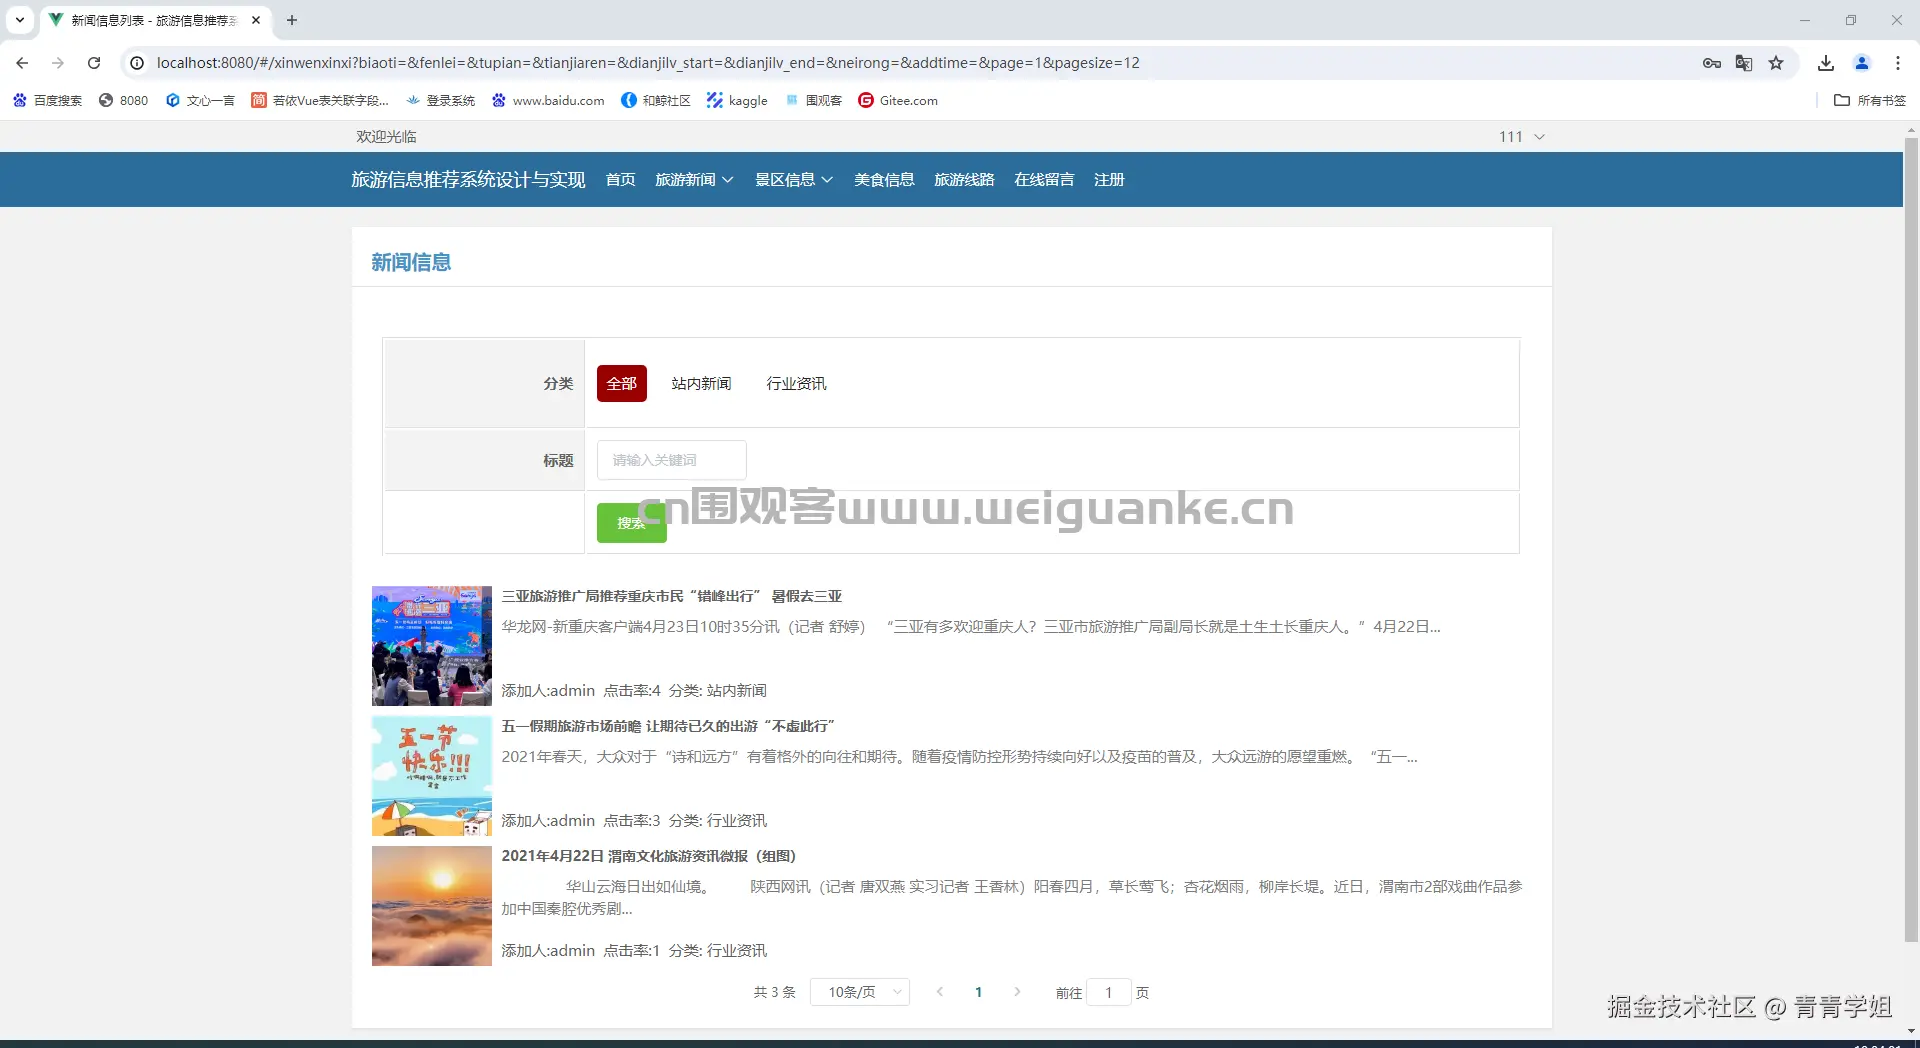The height and width of the screenshot is (1048, 1920).
Task: Open the 在线留言 nav item
Action: (x=1044, y=180)
